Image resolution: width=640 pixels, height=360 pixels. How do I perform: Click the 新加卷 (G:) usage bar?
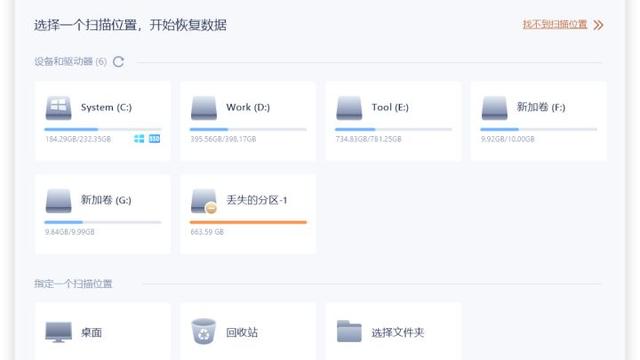click(103, 222)
